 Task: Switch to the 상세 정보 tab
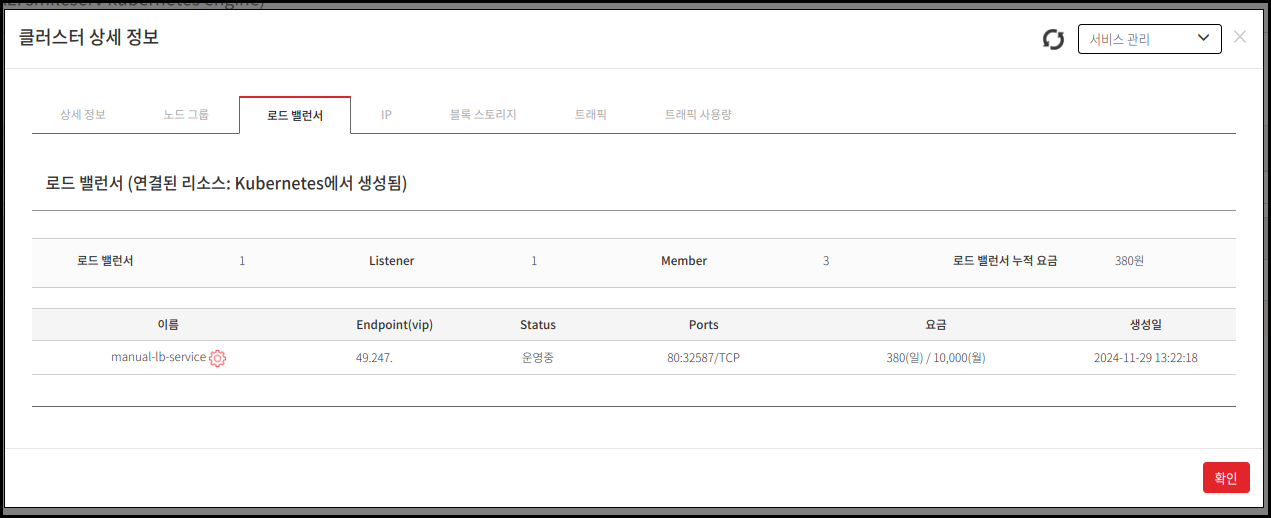coord(83,115)
